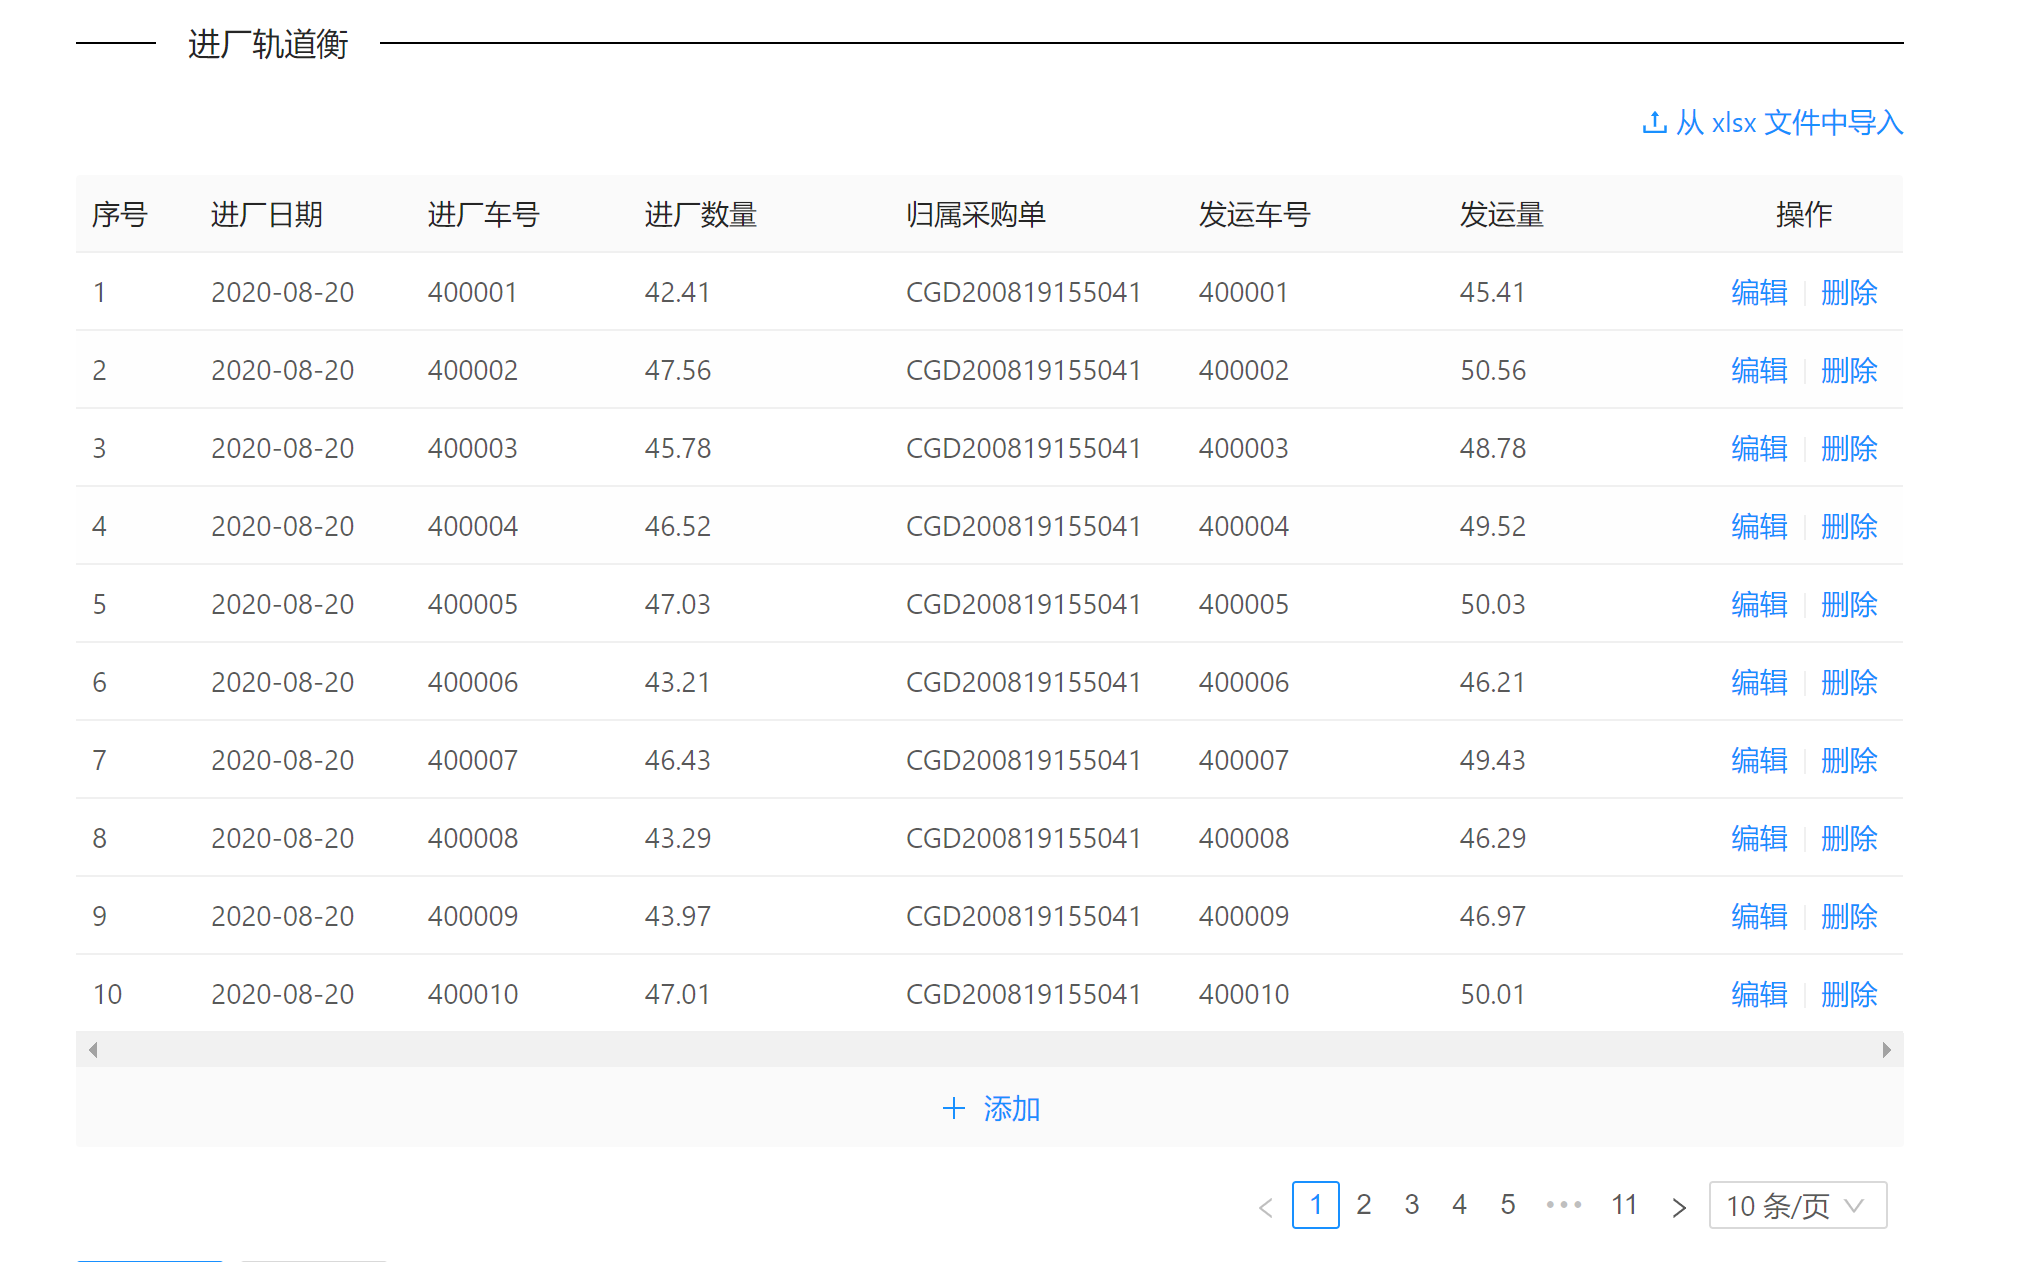Select page 5 in pagination

[1507, 1205]
